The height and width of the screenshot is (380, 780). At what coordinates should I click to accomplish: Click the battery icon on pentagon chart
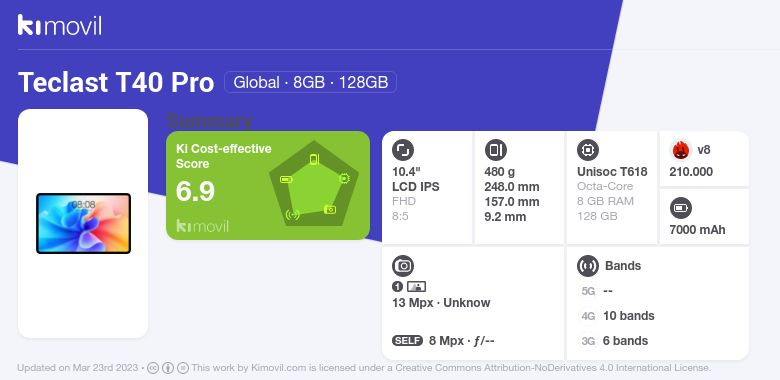point(286,179)
